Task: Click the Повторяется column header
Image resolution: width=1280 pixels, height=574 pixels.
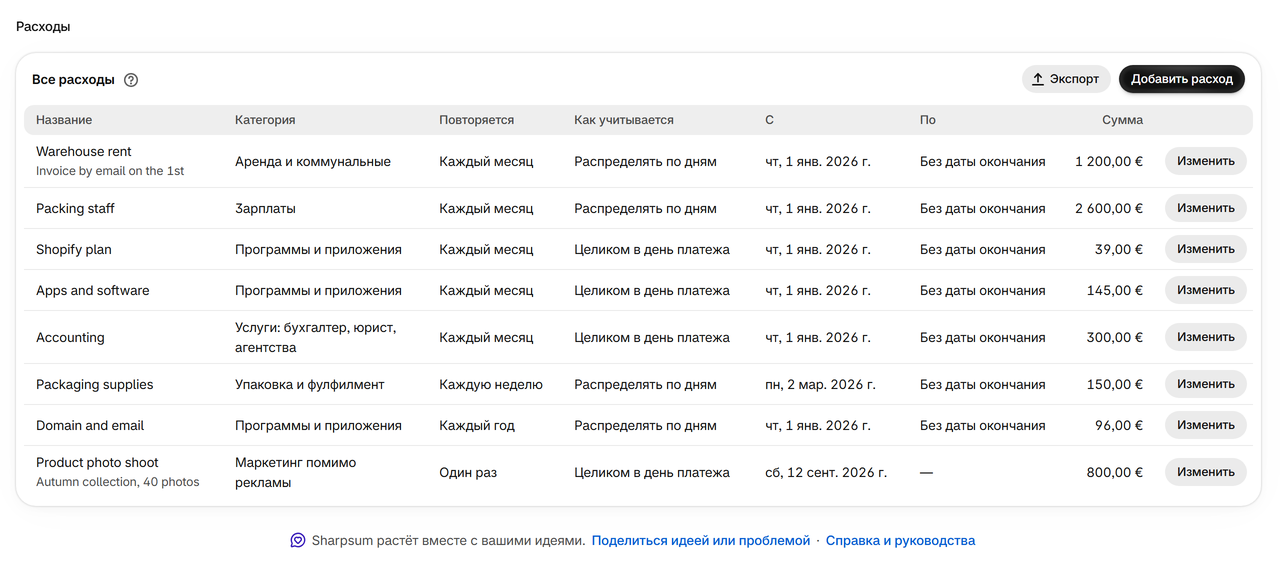Action: point(476,120)
